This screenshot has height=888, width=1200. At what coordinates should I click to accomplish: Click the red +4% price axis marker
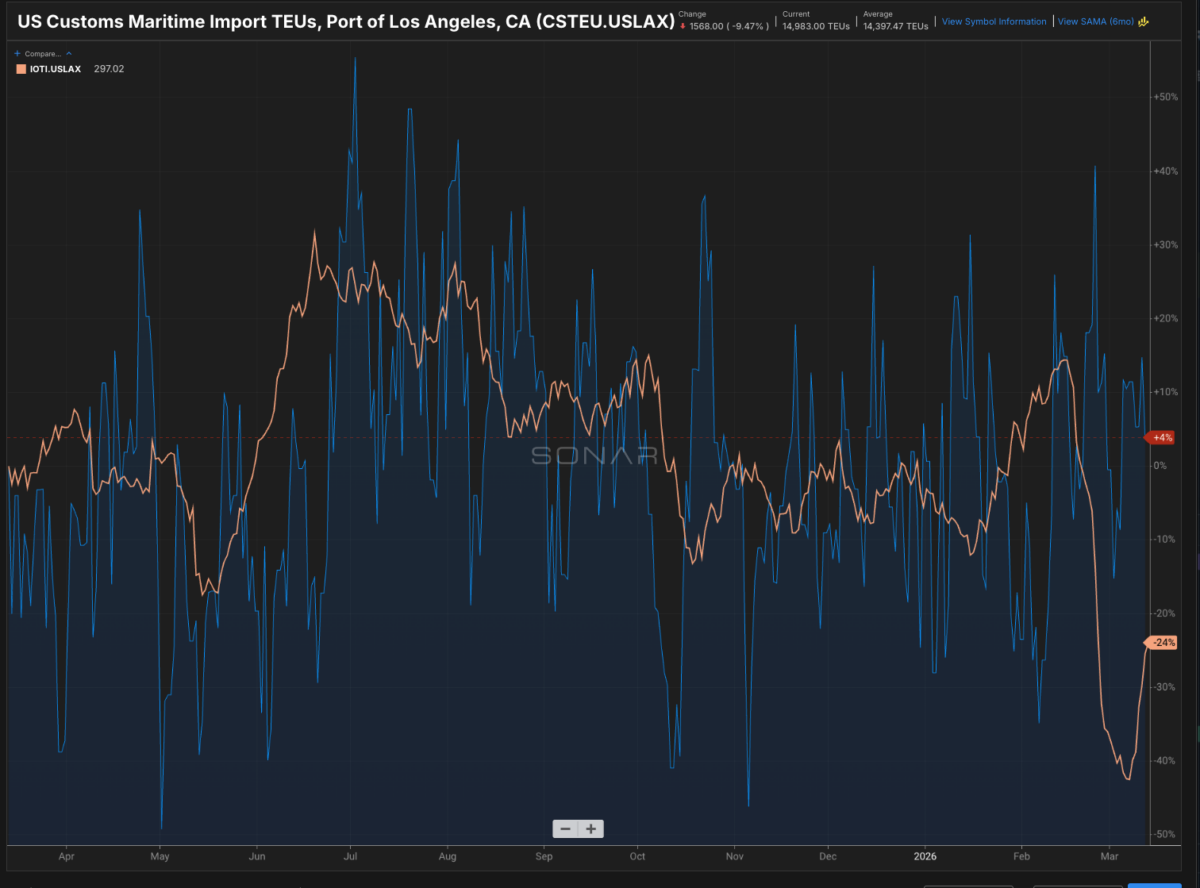(x=1162, y=438)
